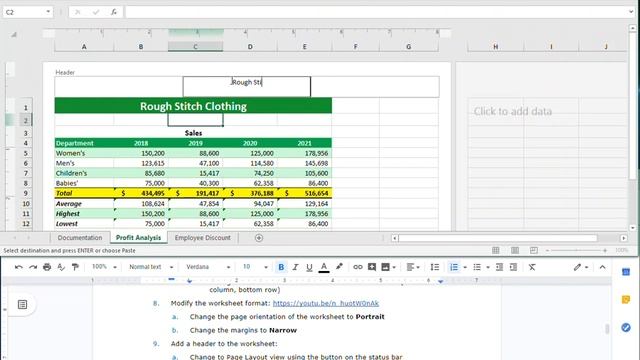Zoom in with plus on Excel status bar
Viewport: 640px width, 360px height.
tap(605, 250)
